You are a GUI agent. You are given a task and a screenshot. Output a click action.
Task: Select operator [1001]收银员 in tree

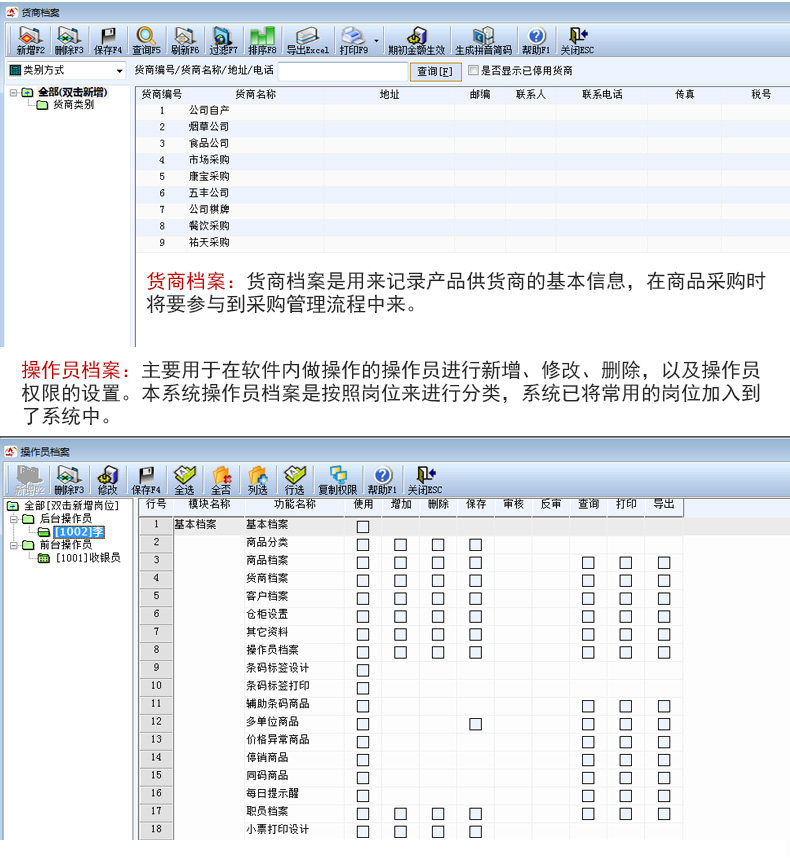[88, 558]
